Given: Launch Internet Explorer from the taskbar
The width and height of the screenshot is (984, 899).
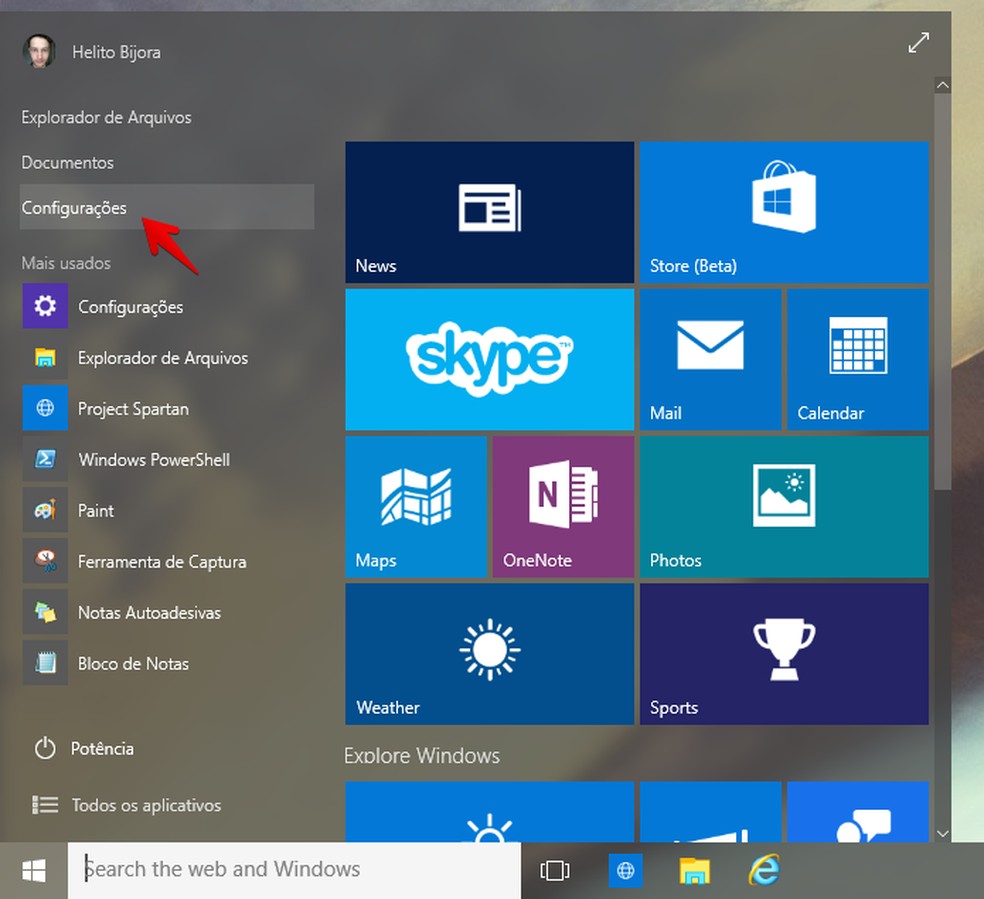Looking at the screenshot, I should pos(764,870).
